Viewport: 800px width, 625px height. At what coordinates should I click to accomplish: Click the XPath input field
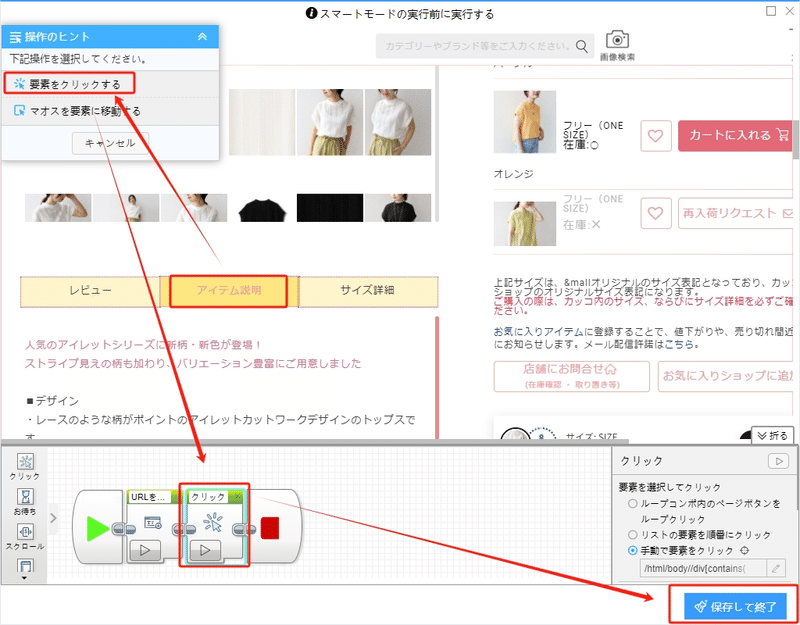coord(703,568)
